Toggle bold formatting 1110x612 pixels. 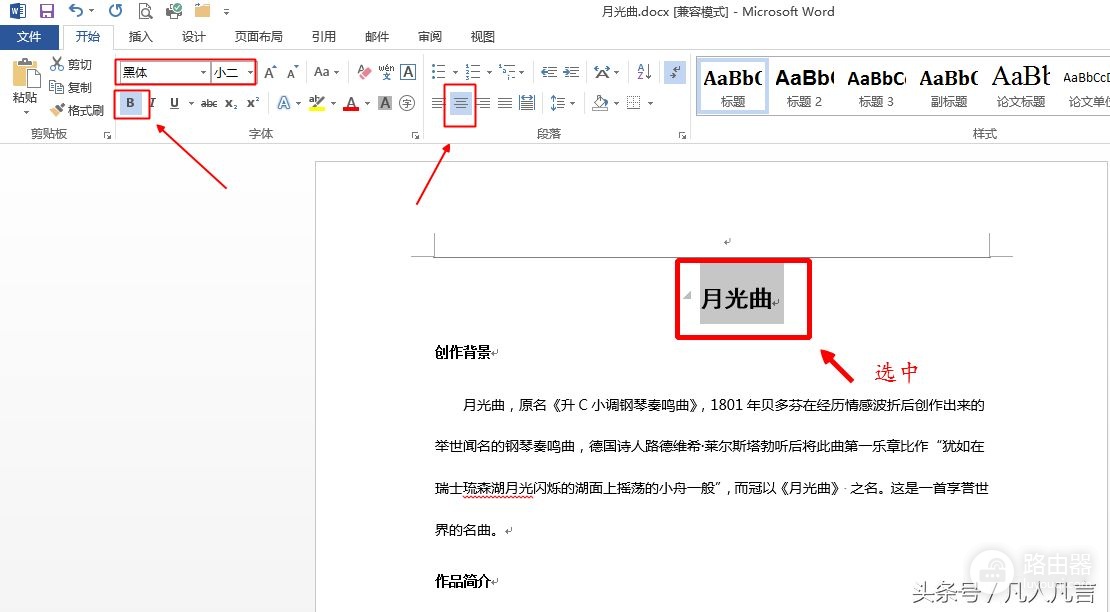coord(130,103)
